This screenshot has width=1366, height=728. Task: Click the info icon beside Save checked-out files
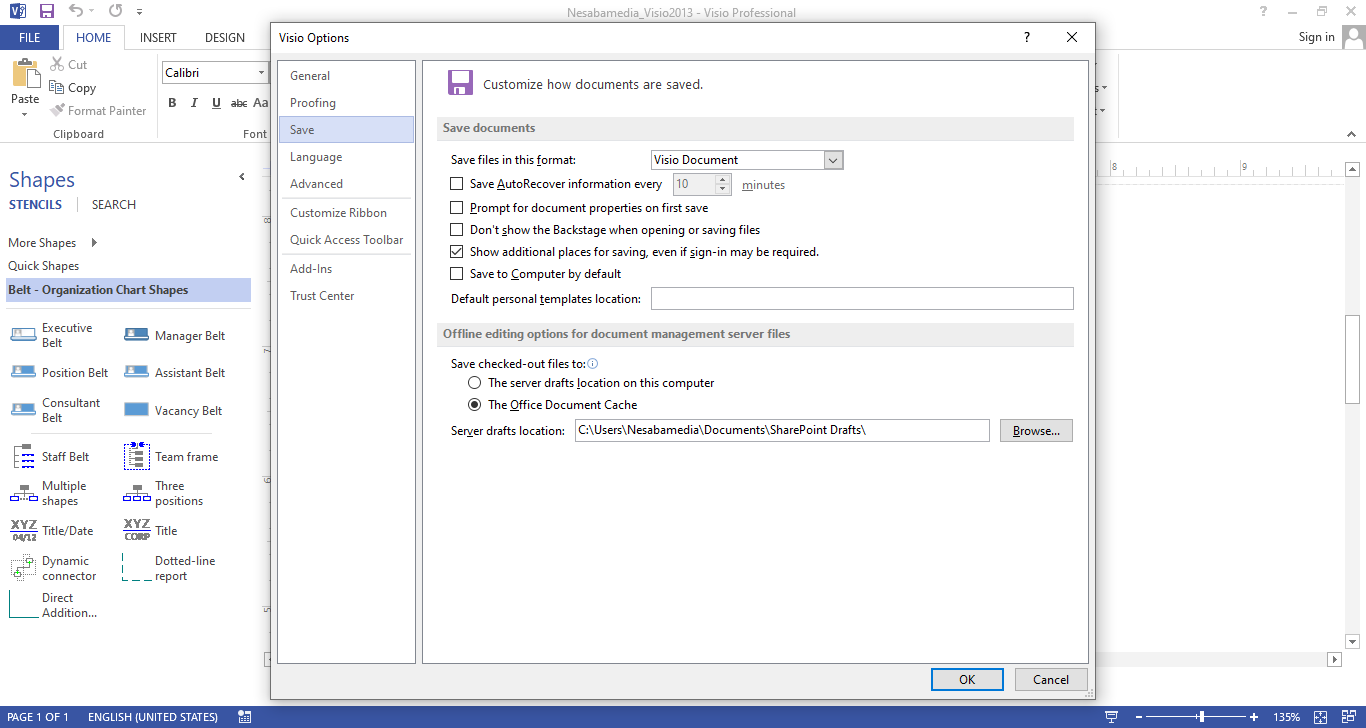click(593, 364)
